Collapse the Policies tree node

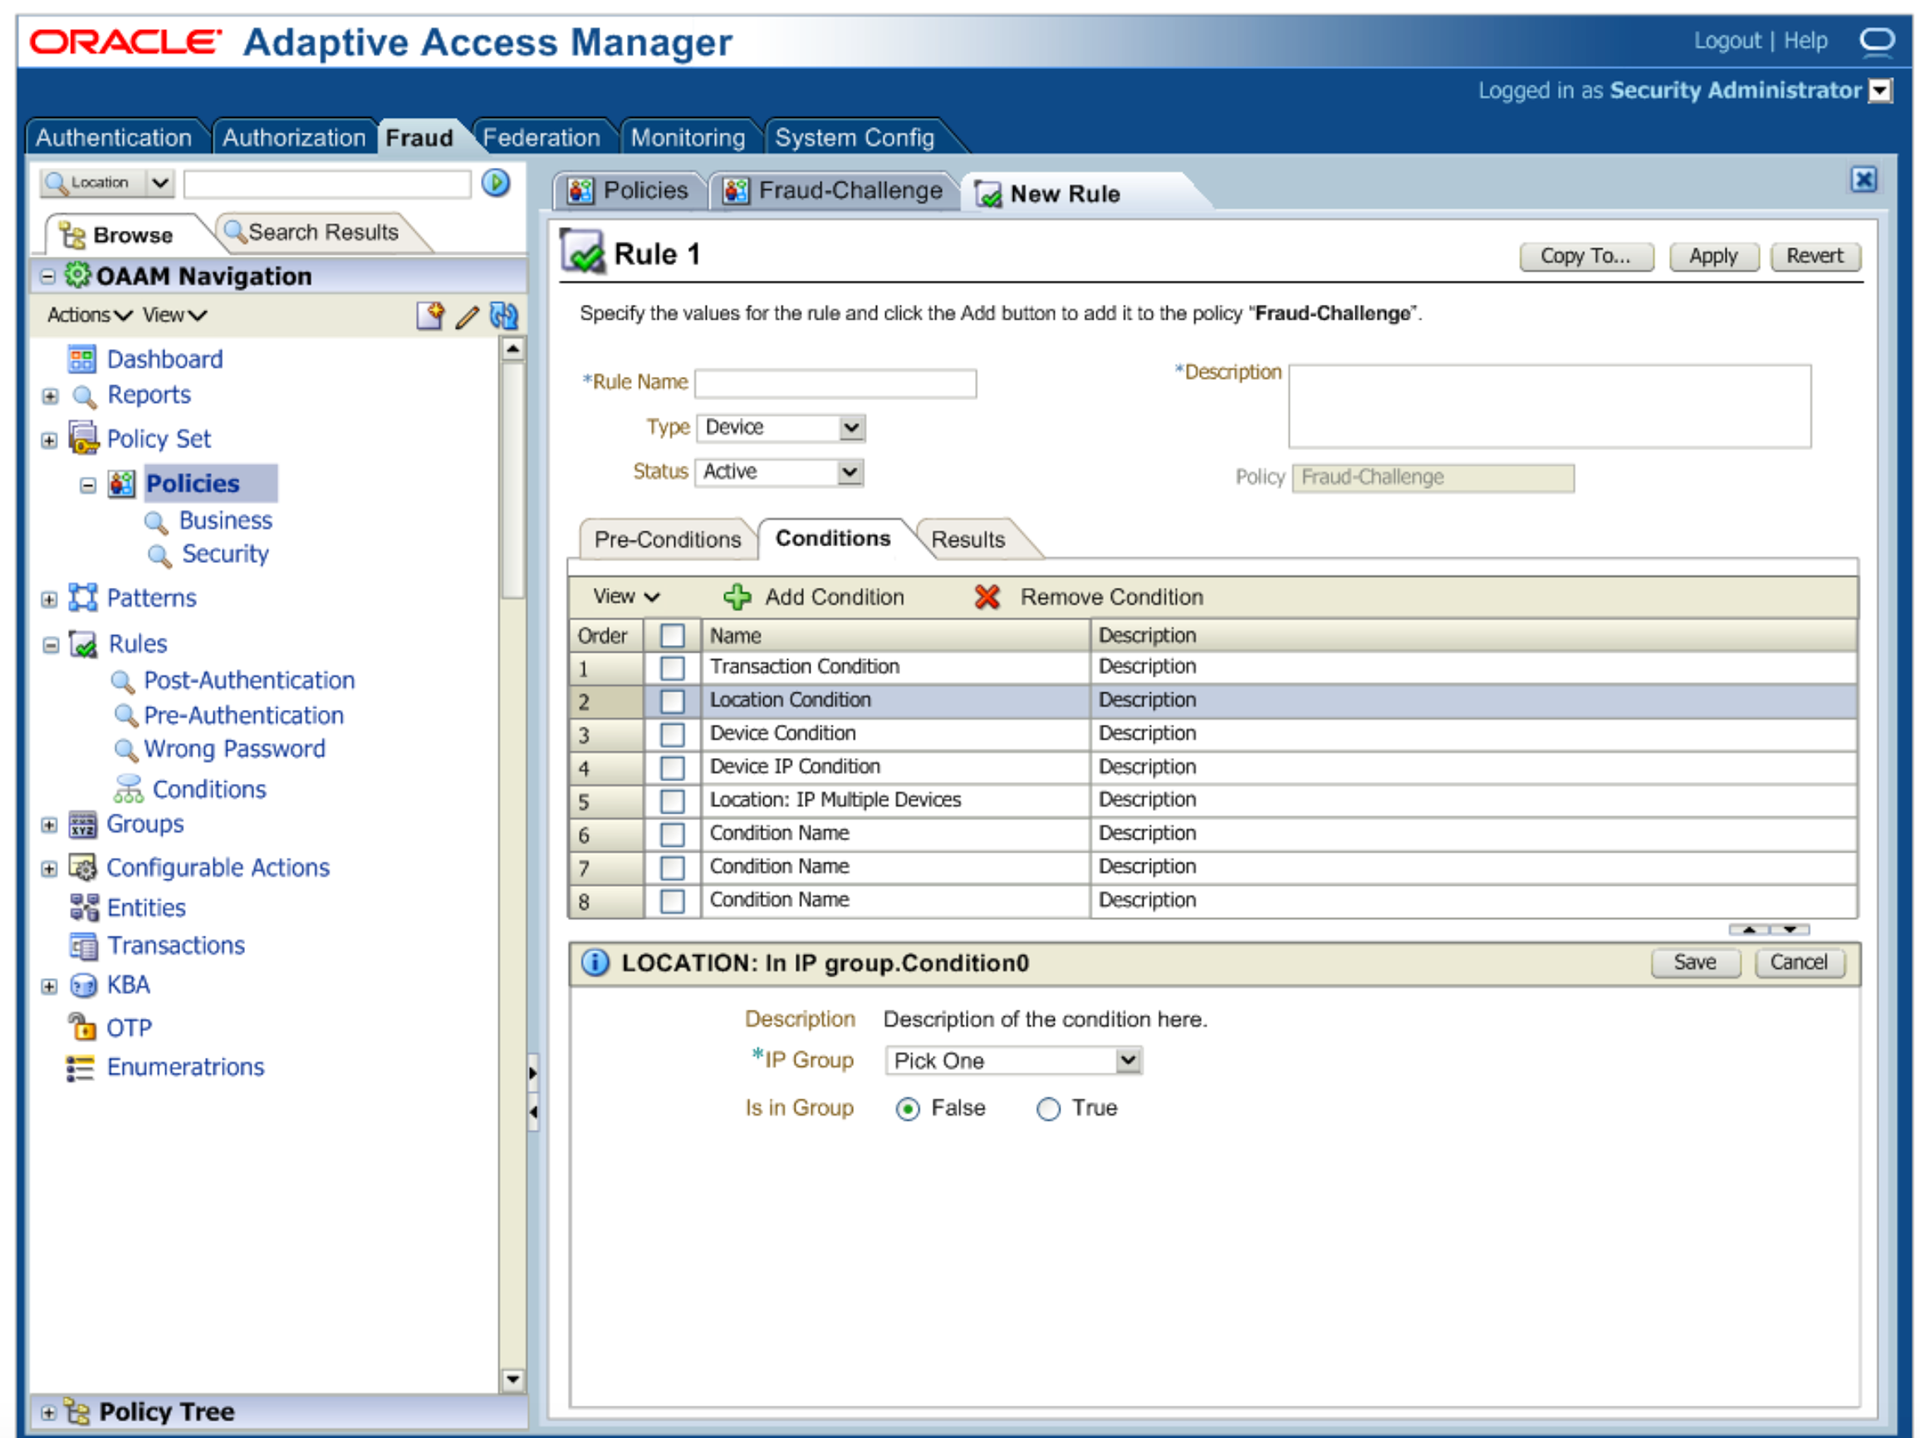[88, 485]
